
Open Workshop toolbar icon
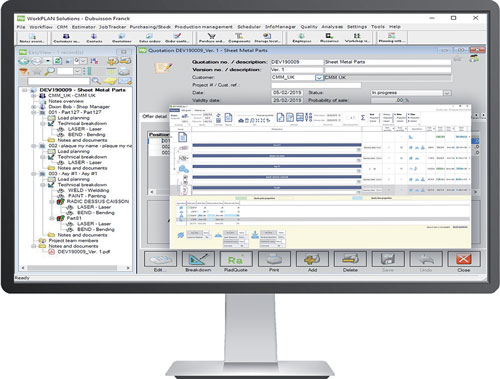point(357,37)
